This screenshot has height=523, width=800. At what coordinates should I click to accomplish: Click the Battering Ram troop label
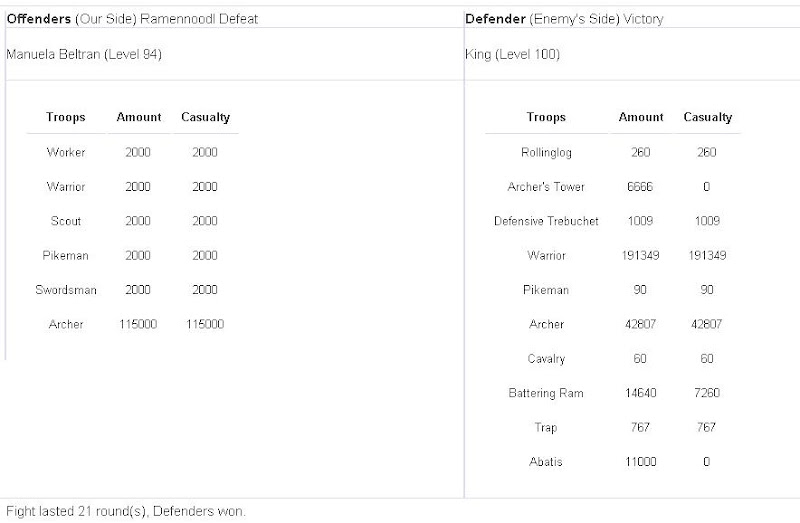tap(546, 394)
